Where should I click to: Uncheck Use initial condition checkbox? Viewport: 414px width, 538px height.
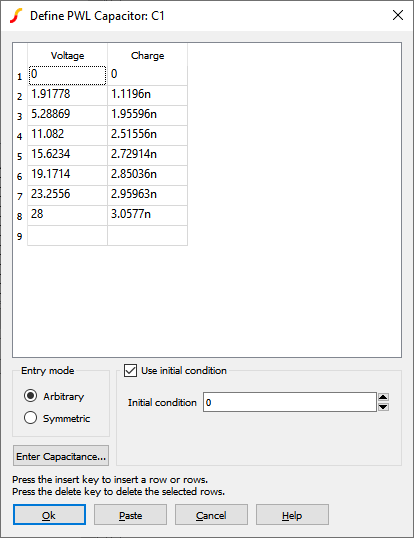[x=130, y=371]
